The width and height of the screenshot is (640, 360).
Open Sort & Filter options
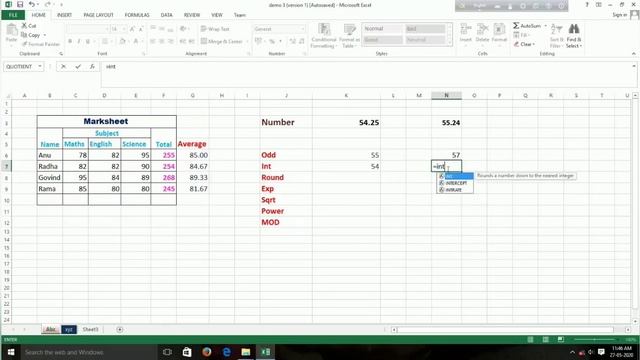coord(556,36)
